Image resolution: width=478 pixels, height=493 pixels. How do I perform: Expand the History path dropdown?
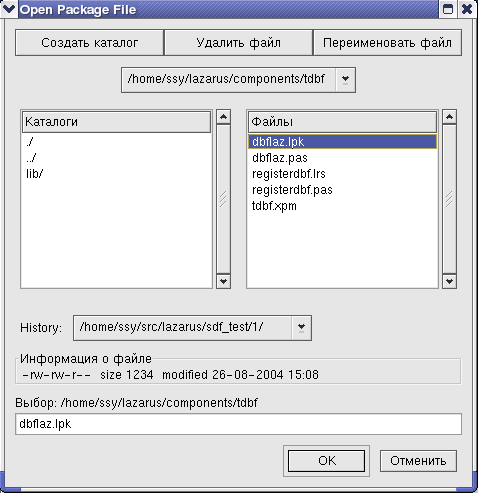[301, 327]
